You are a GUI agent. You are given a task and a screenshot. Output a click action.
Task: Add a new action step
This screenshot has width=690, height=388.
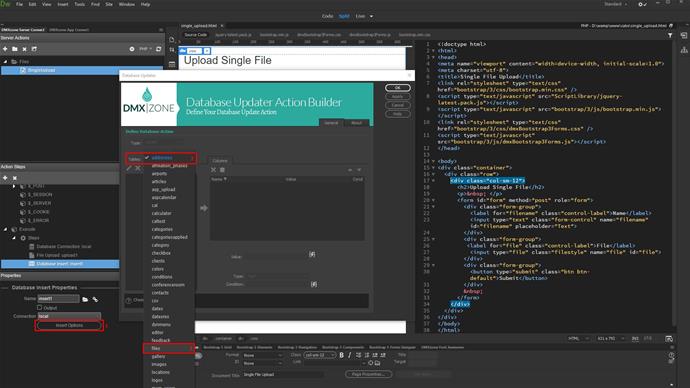tap(5, 178)
